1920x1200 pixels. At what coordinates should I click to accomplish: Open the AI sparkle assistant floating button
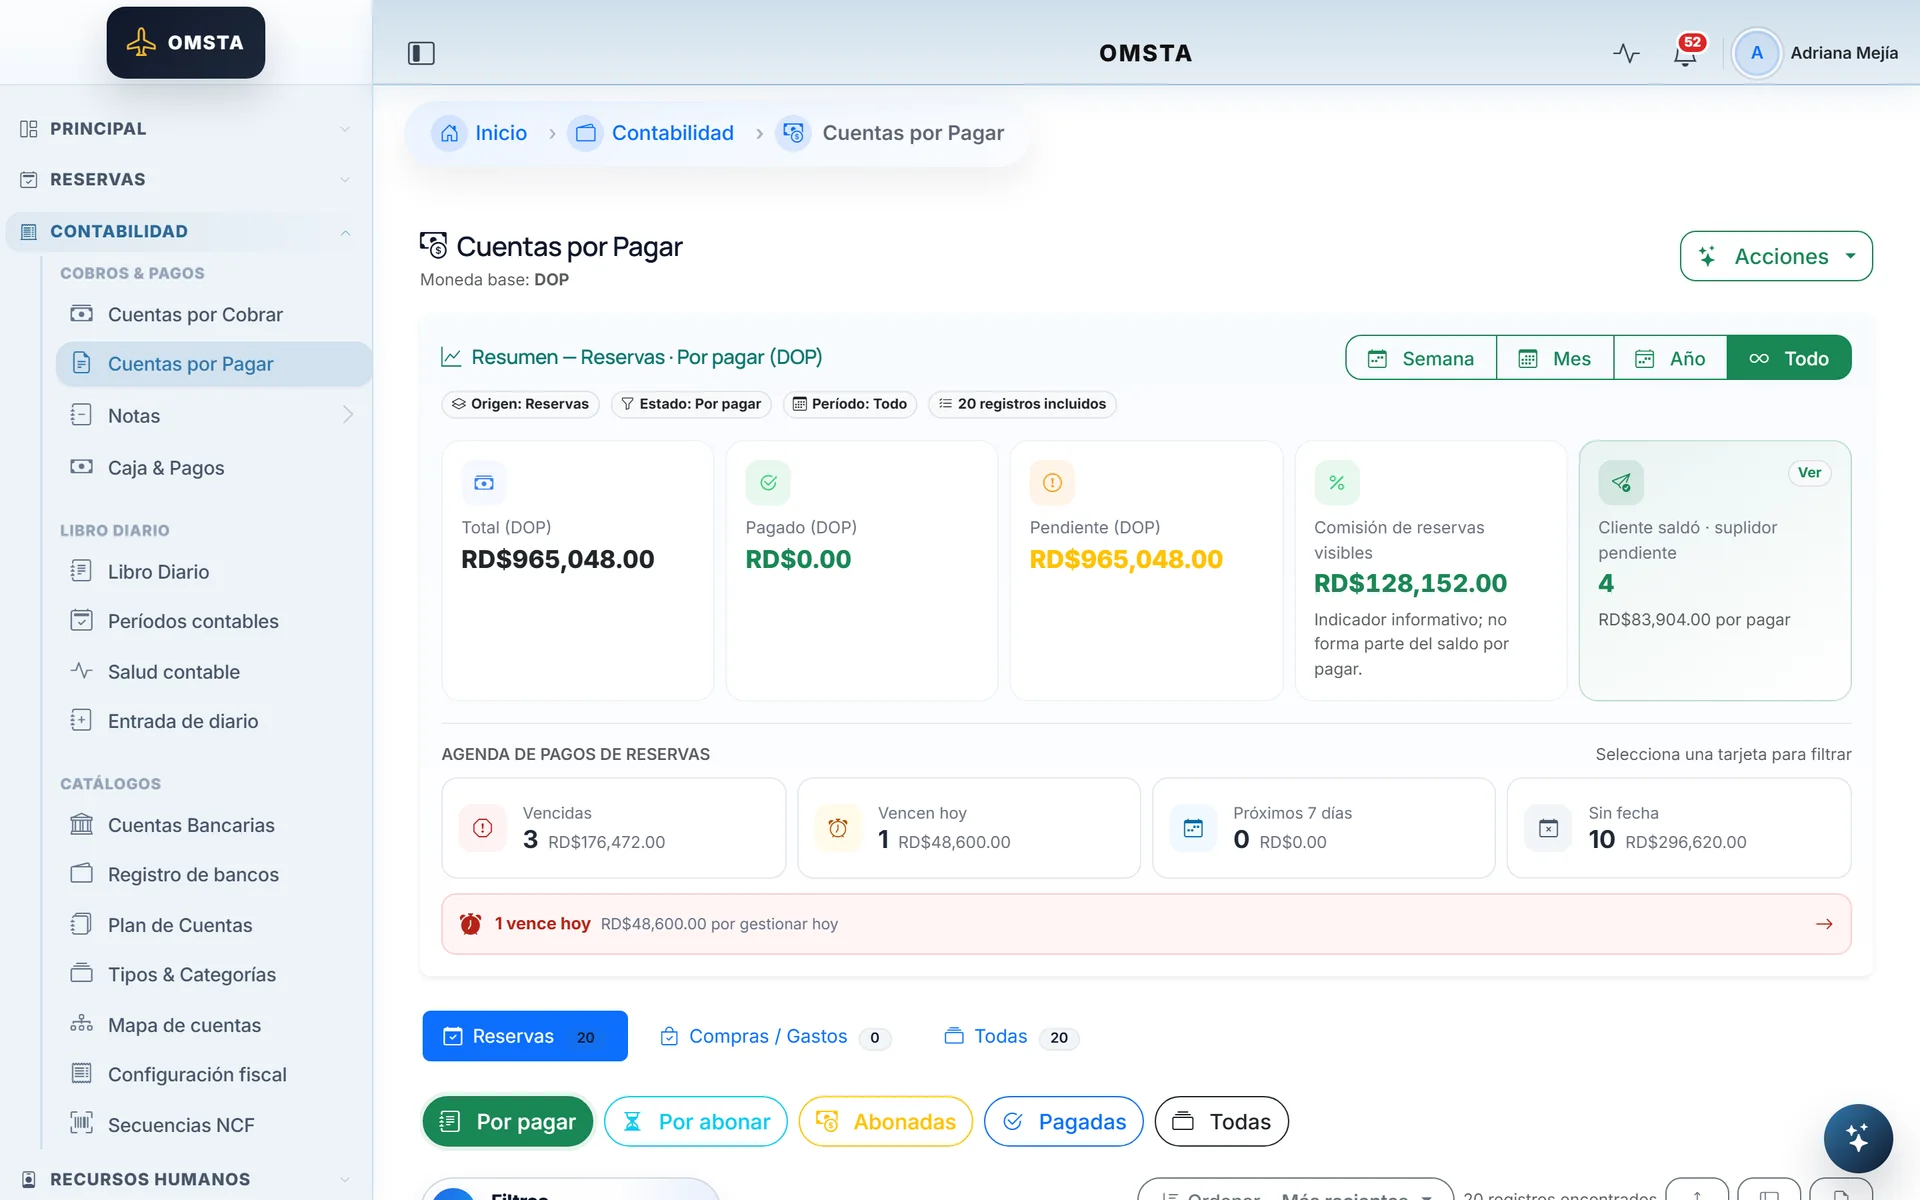pos(1857,1138)
